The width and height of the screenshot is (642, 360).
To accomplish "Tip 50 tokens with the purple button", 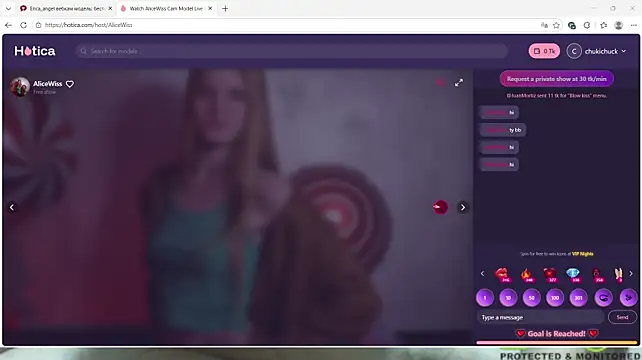I will coord(531,298).
